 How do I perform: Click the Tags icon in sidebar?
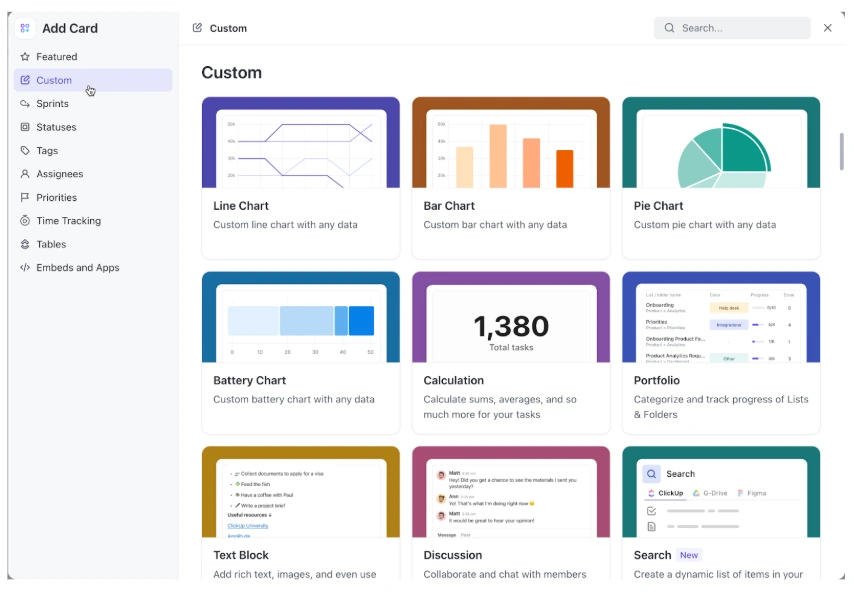point(25,150)
